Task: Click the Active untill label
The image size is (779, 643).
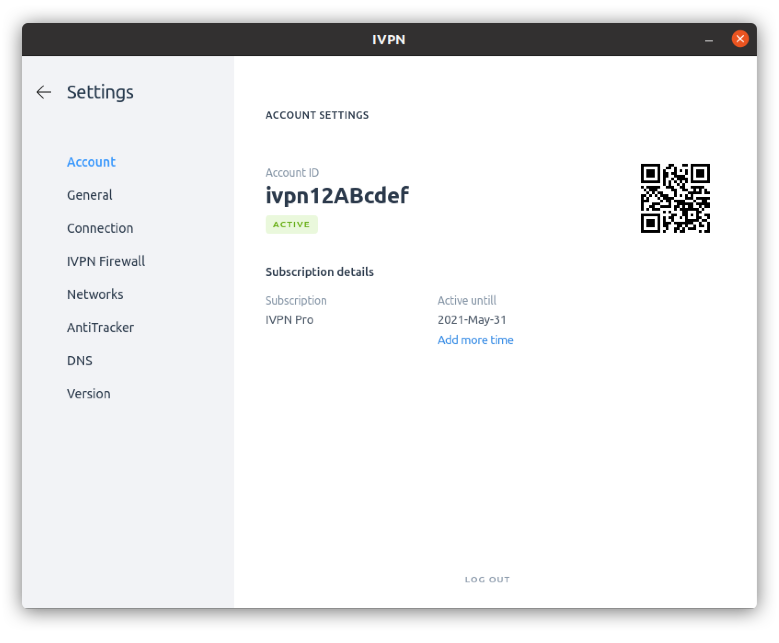Action: coord(467,301)
